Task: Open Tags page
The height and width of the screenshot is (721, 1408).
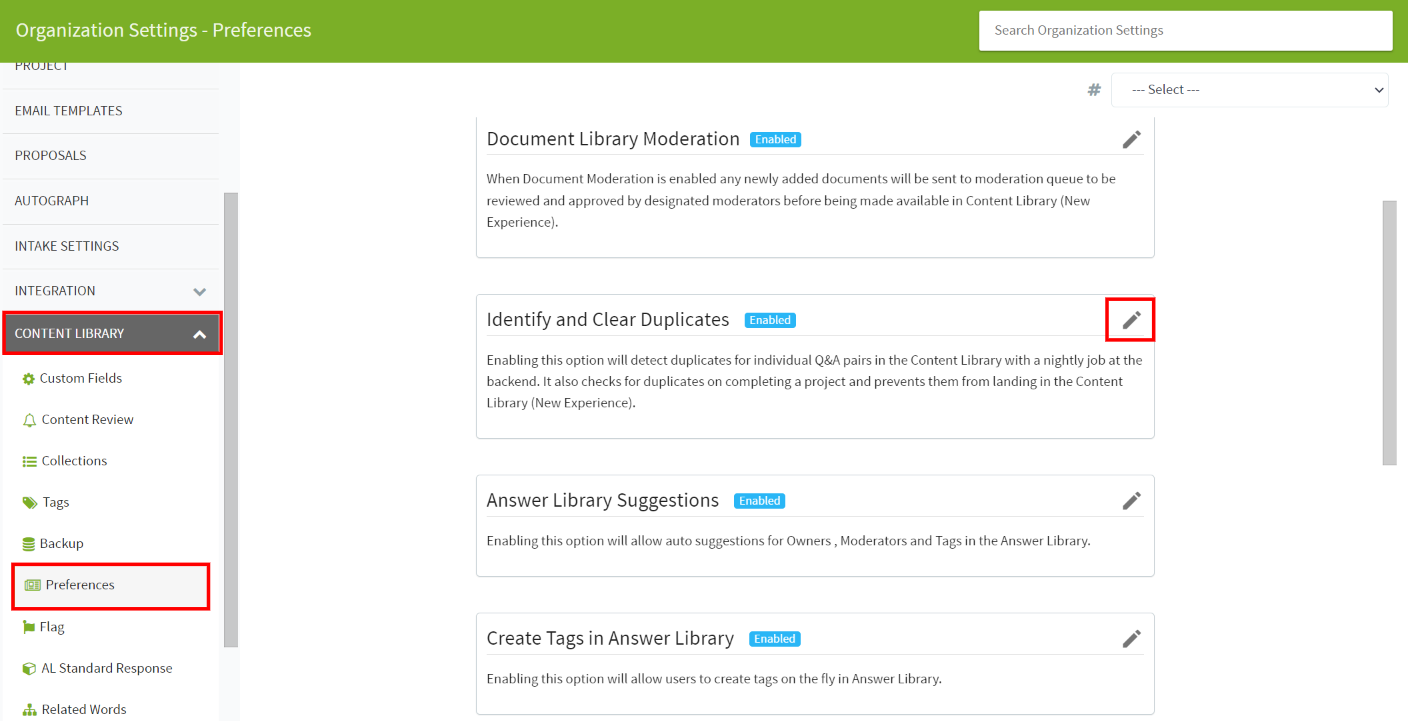Action: pyautogui.click(x=56, y=503)
